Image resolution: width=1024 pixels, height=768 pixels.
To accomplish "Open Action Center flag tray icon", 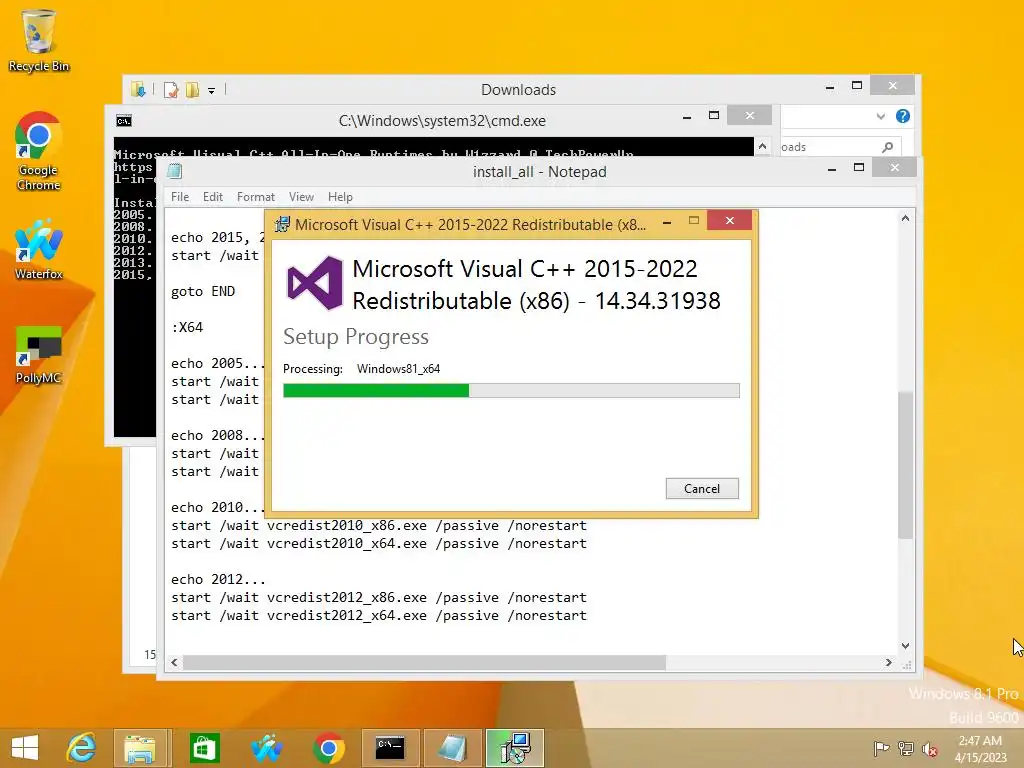I will pos(881,748).
